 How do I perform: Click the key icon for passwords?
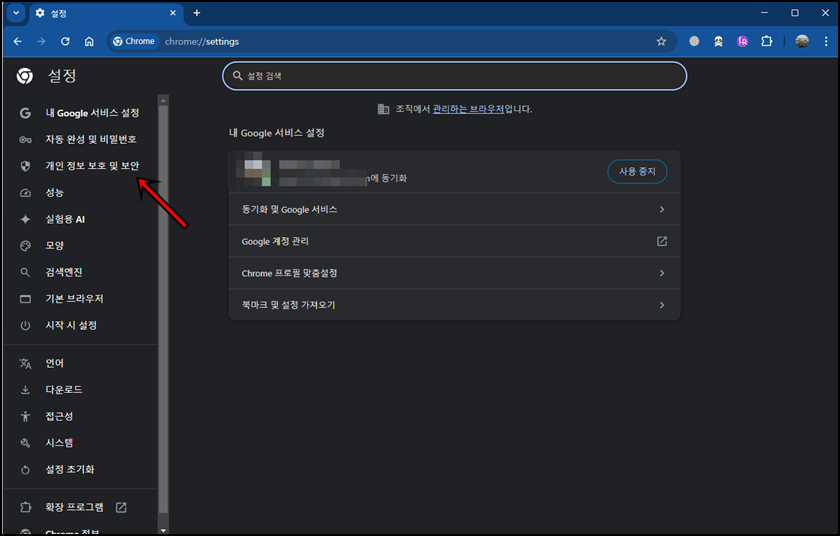tap(25, 139)
